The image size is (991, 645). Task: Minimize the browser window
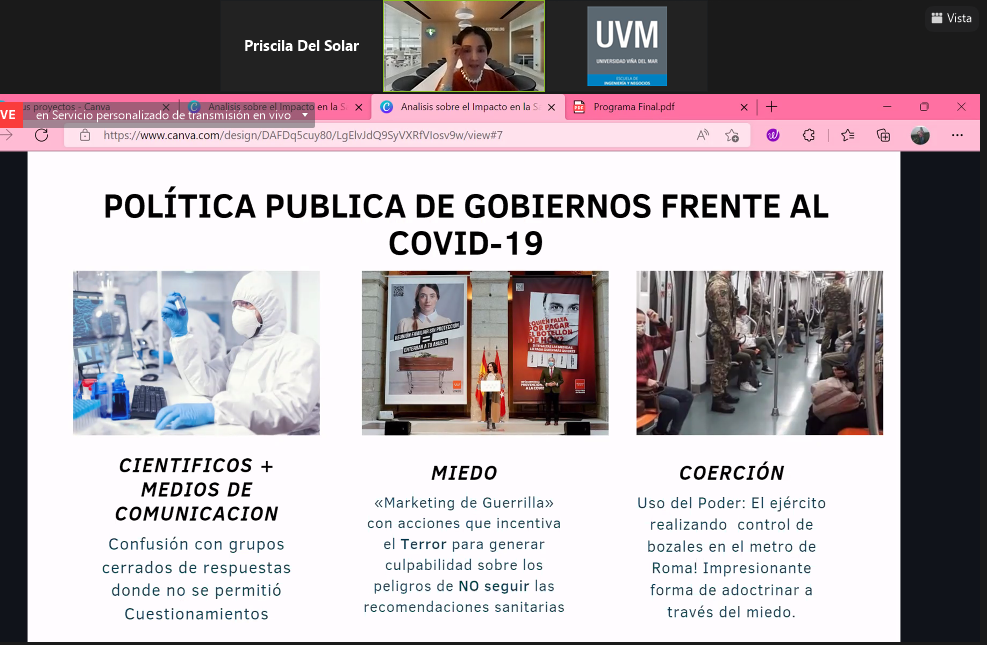click(x=887, y=107)
